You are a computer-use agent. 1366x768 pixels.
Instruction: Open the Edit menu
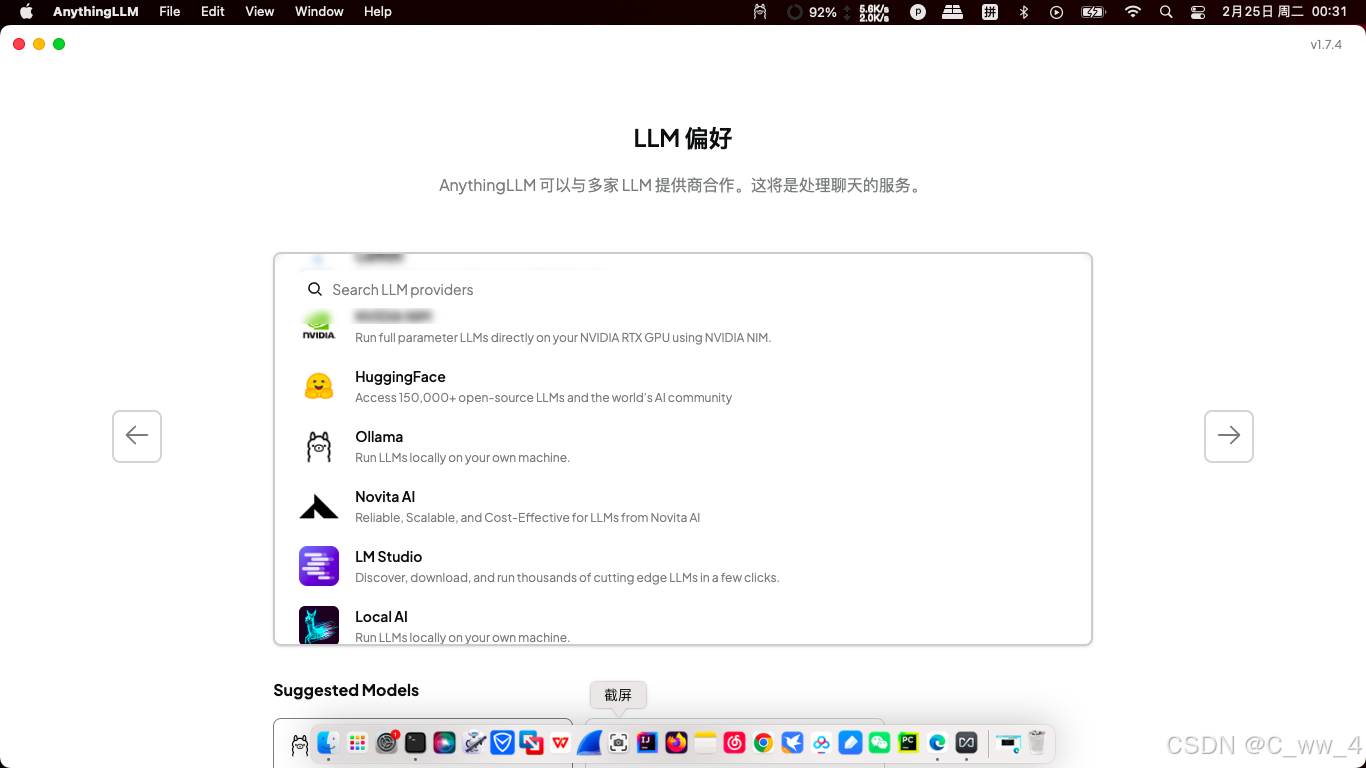pos(213,12)
